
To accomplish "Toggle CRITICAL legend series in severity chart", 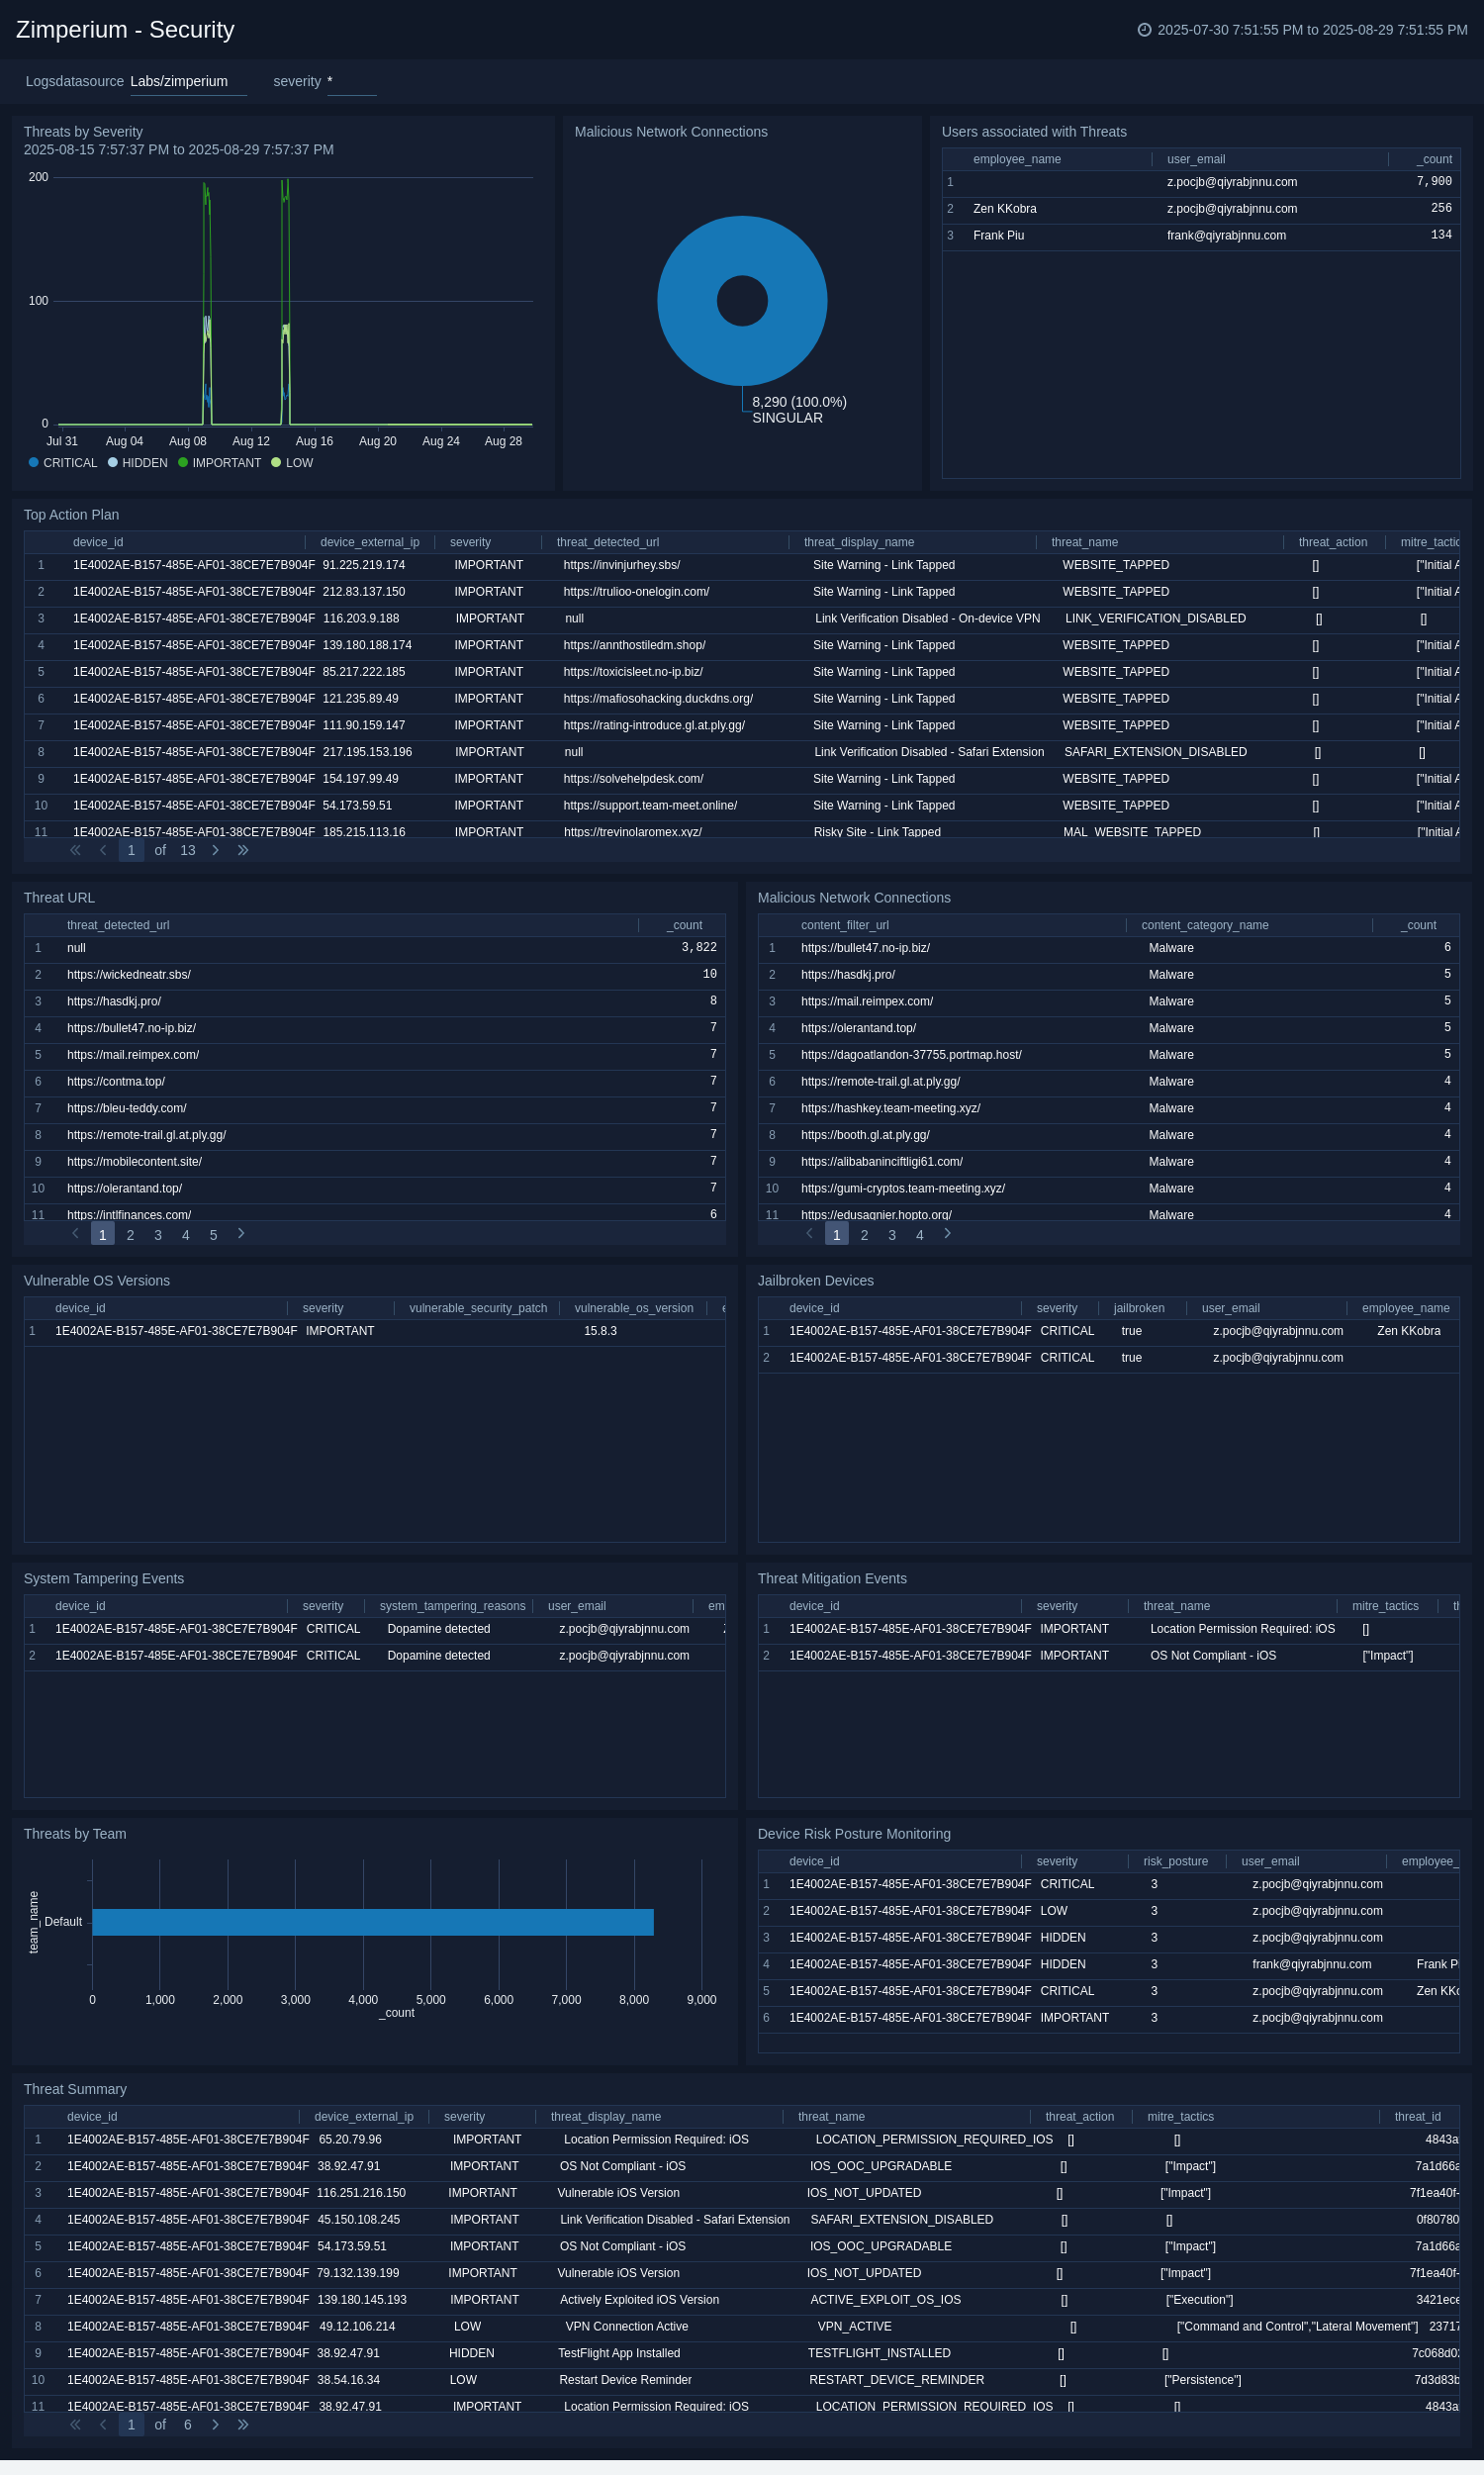I will pyautogui.click(x=63, y=463).
